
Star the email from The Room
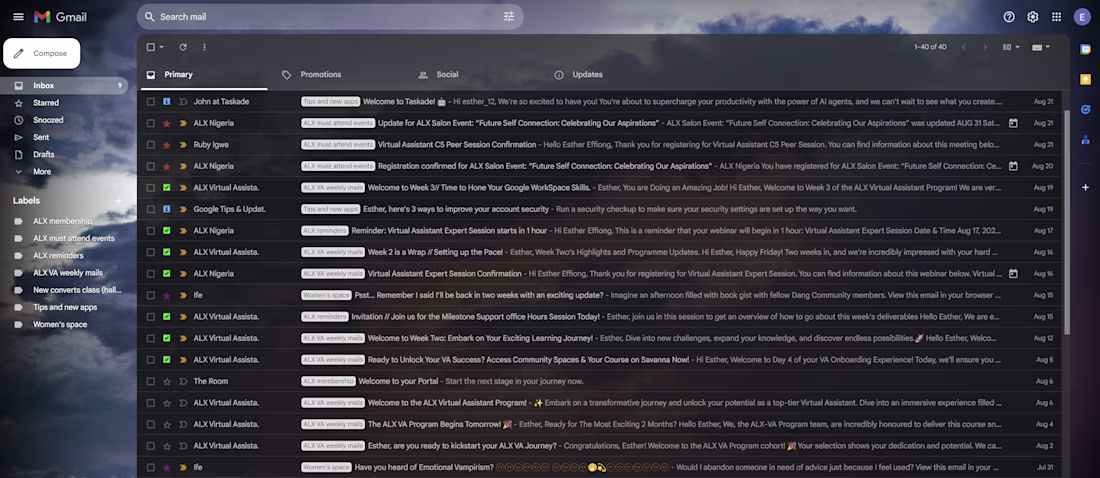[x=166, y=381]
